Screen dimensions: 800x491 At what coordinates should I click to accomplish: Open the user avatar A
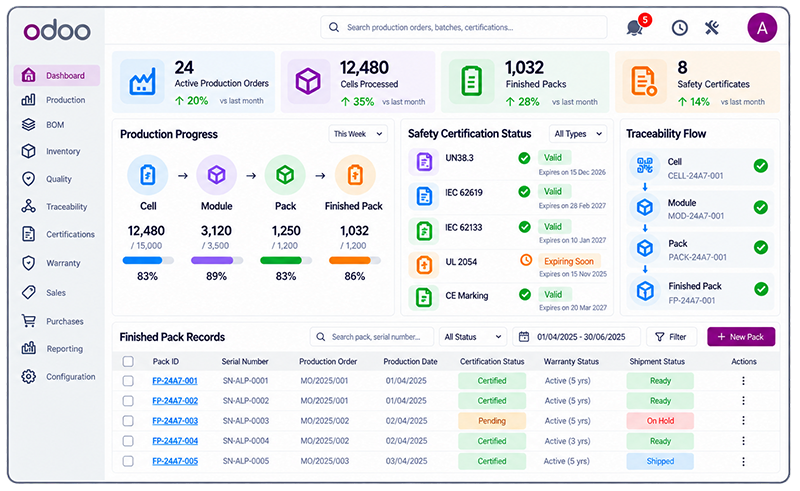[762, 28]
